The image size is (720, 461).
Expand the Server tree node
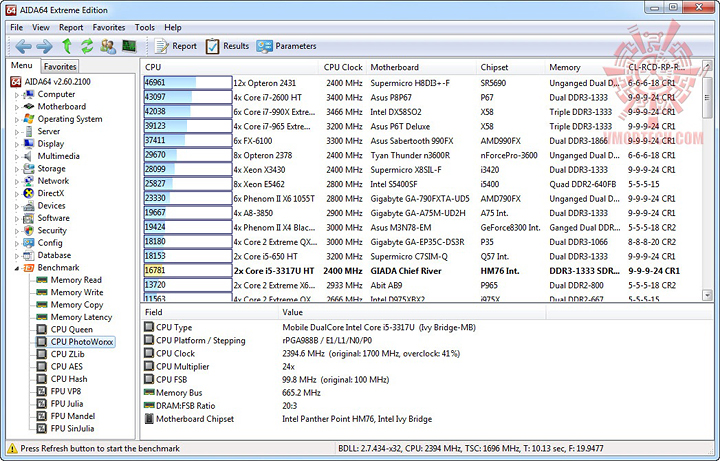tap(17, 132)
